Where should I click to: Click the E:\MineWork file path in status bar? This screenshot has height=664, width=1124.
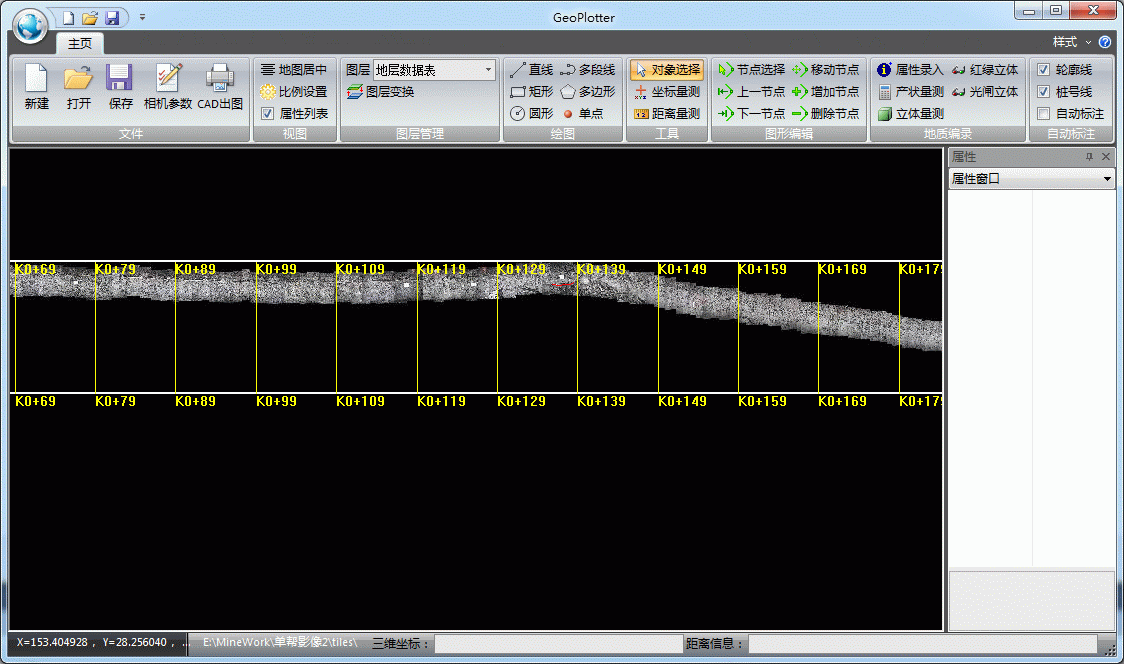pyautogui.click(x=280, y=642)
